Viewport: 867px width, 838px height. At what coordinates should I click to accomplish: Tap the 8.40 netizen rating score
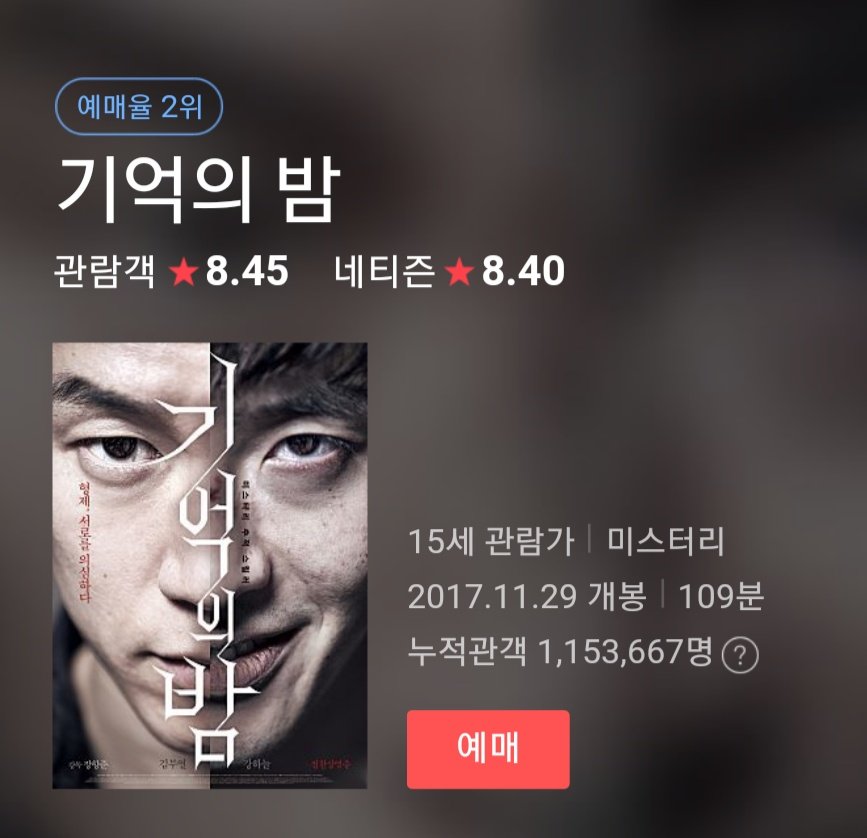(x=523, y=271)
